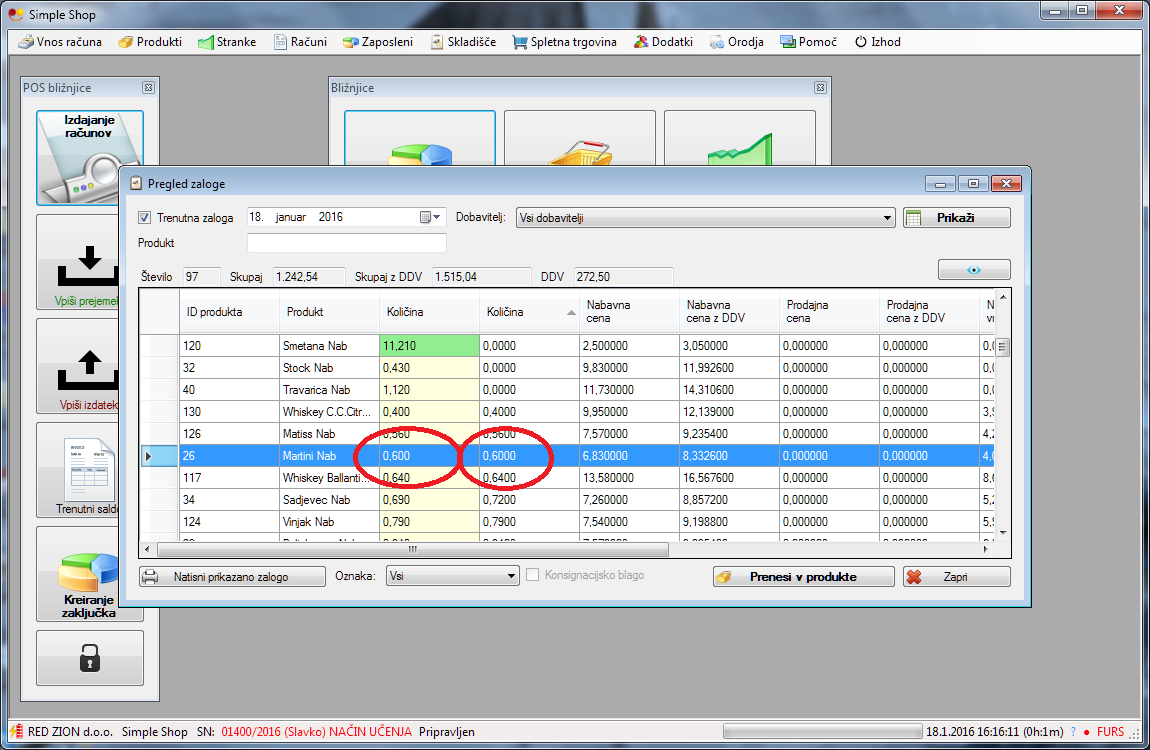Open Kreiranje zaključka pie chart shortcut
Viewport: 1150px width, 750px height.
tap(89, 574)
